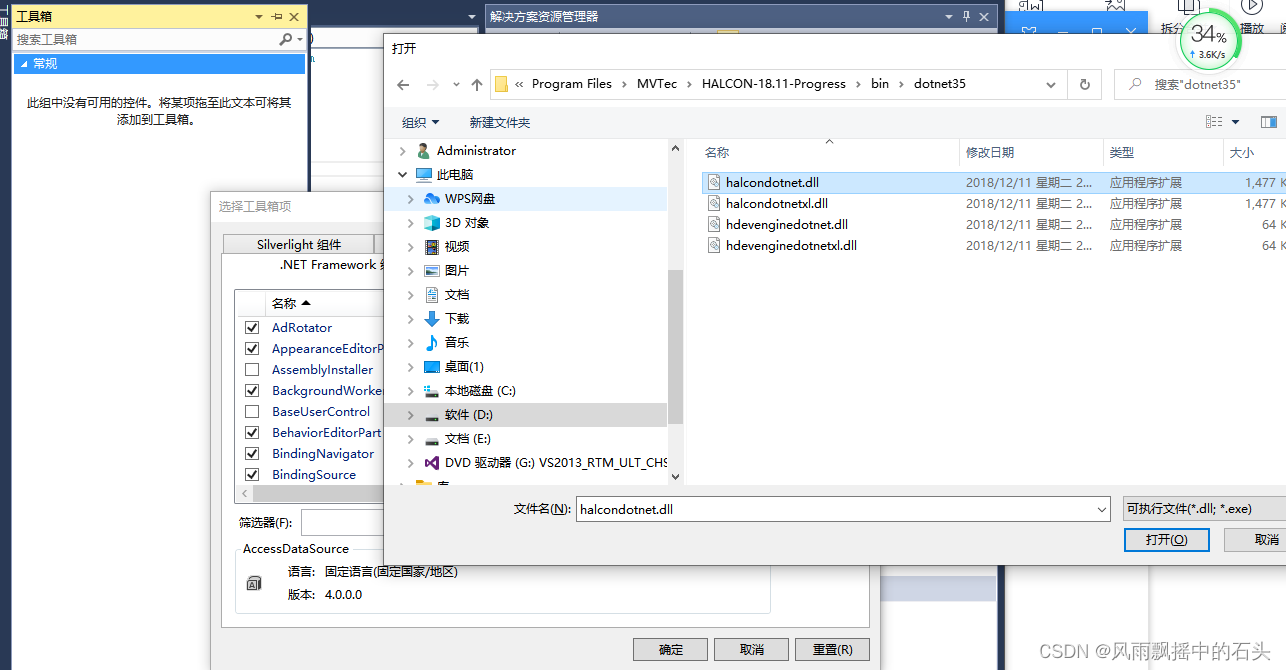Viewport: 1286px width, 670px height.
Task: Open 音乐 folder icon
Action: click(x=432, y=343)
